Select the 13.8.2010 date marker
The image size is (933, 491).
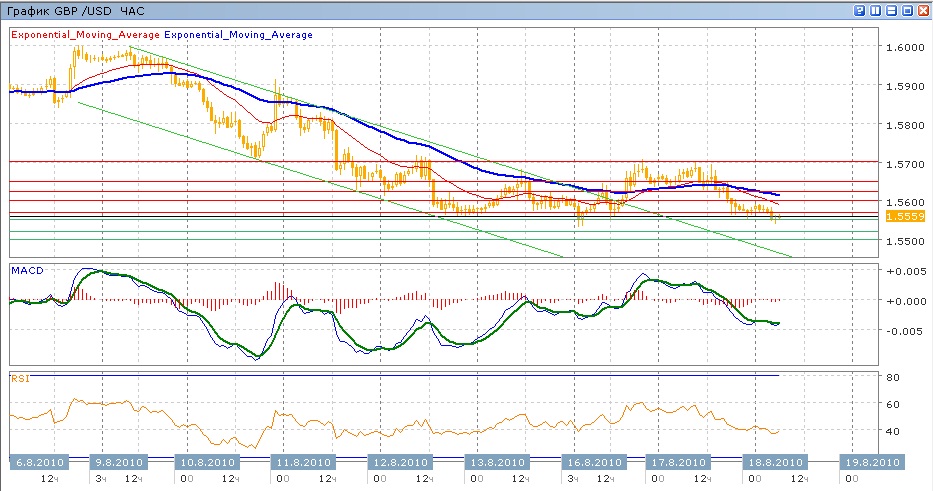pos(497,463)
